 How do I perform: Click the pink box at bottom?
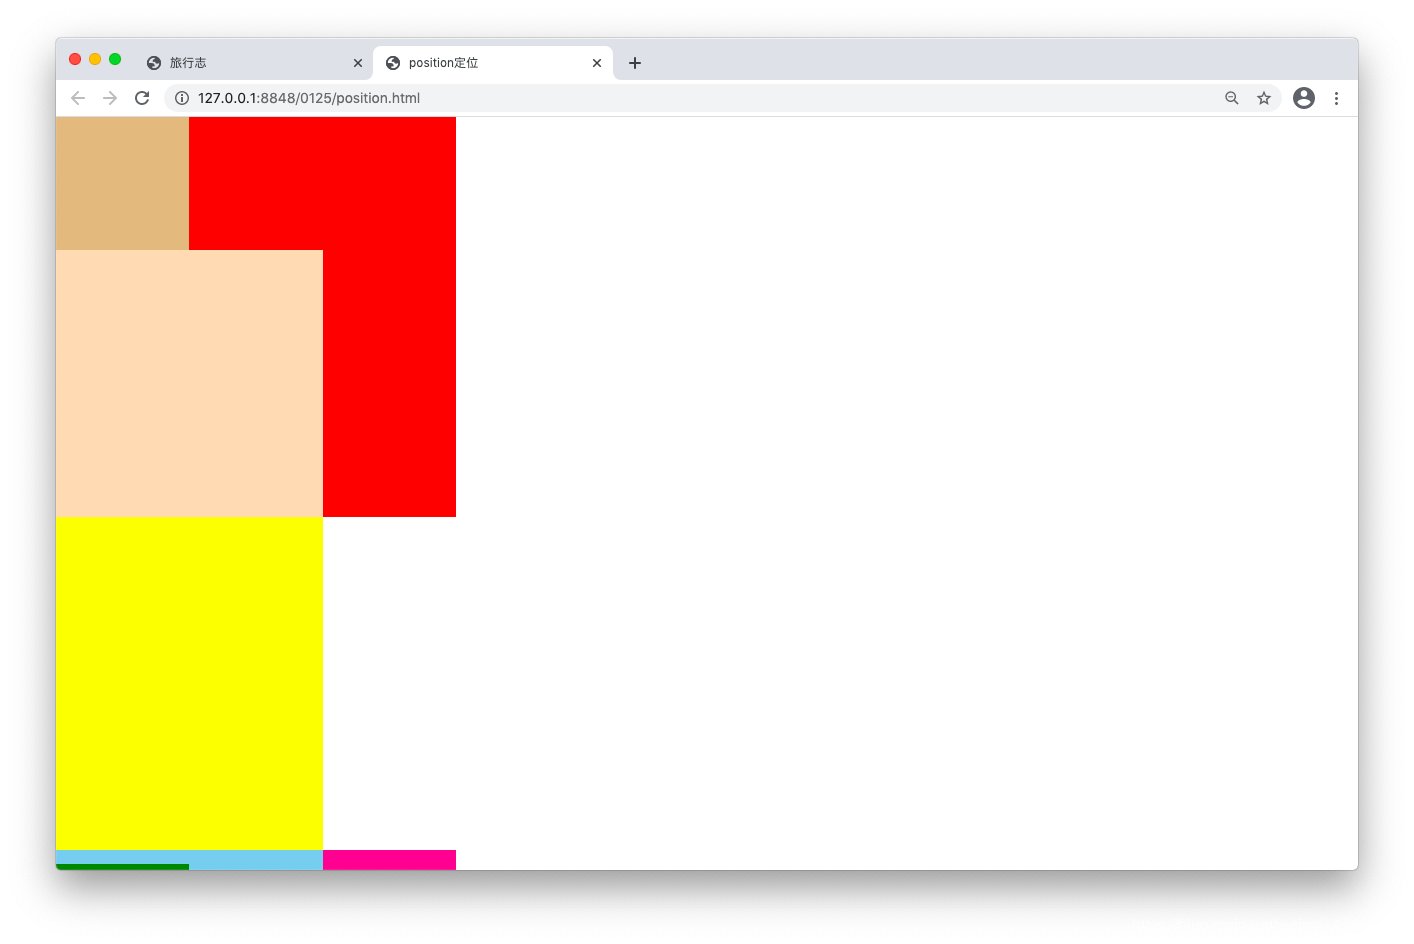(389, 860)
